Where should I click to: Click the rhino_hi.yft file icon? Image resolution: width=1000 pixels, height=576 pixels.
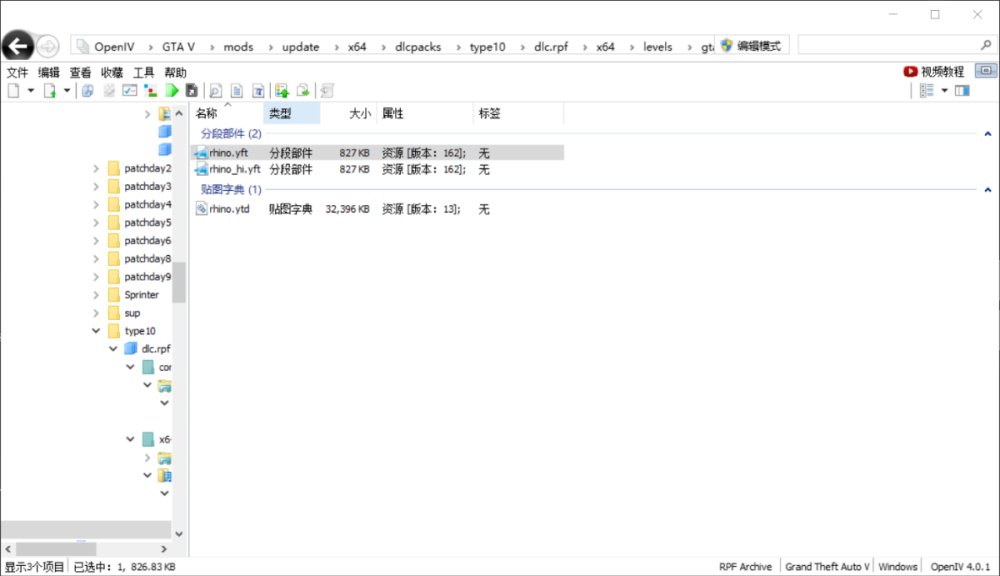coord(201,170)
